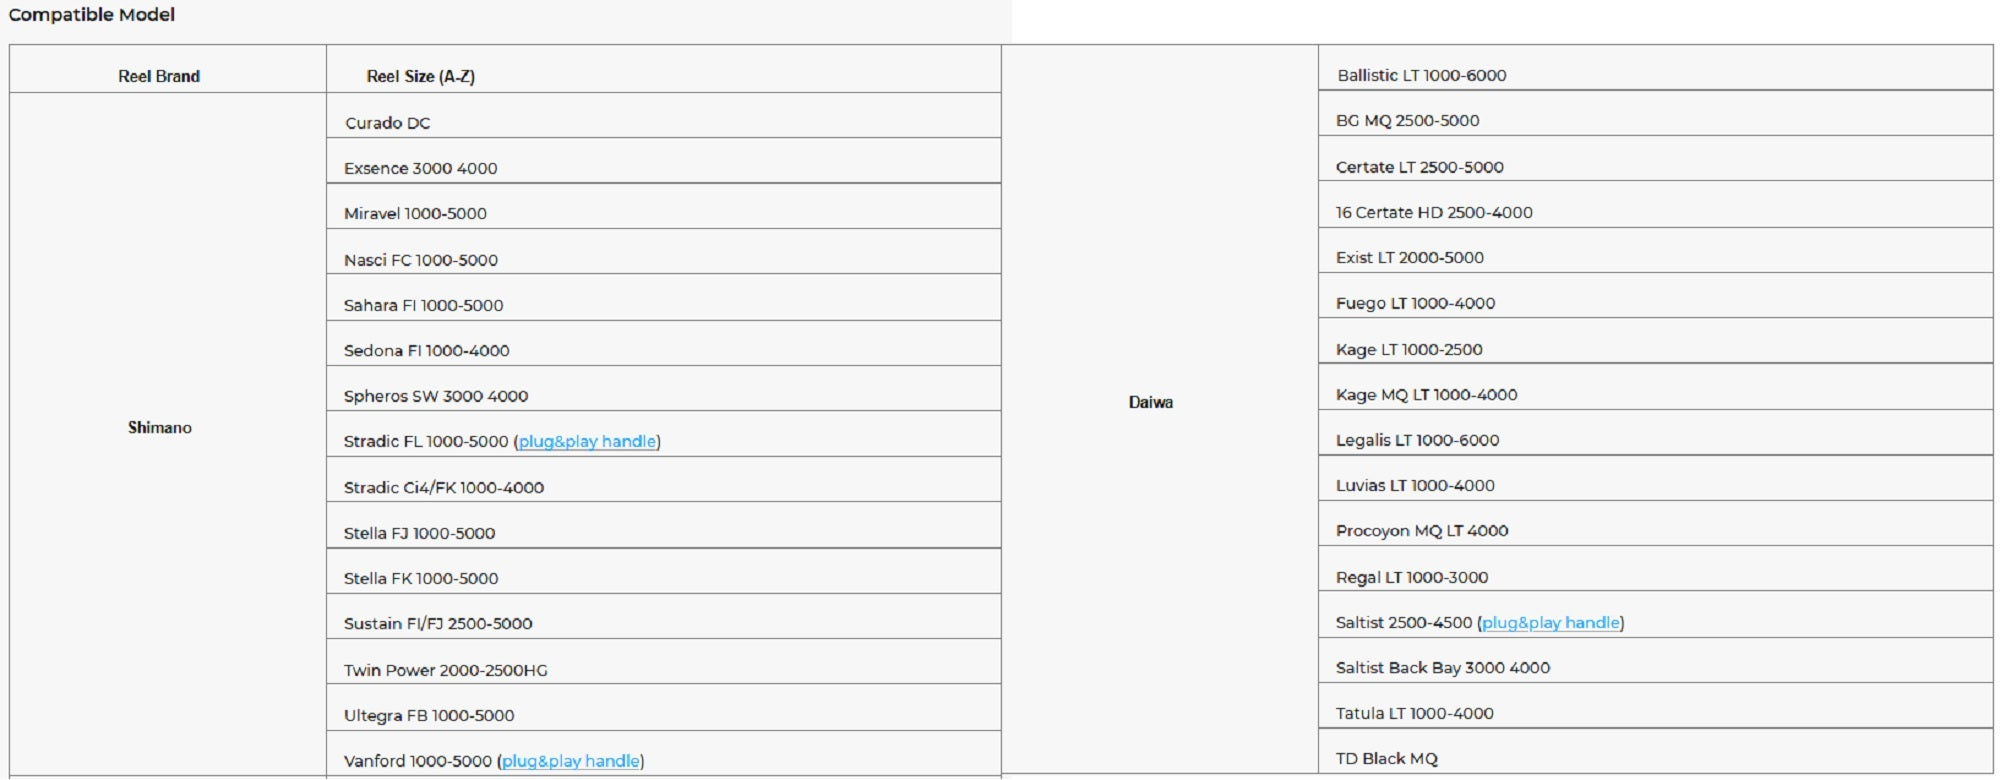Click the TD Black MQ entry

click(x=1386, y=759)
